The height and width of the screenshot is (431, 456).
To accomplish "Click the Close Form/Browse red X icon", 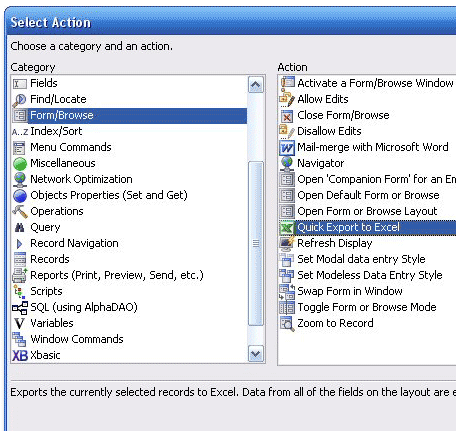I will (287, 116).
